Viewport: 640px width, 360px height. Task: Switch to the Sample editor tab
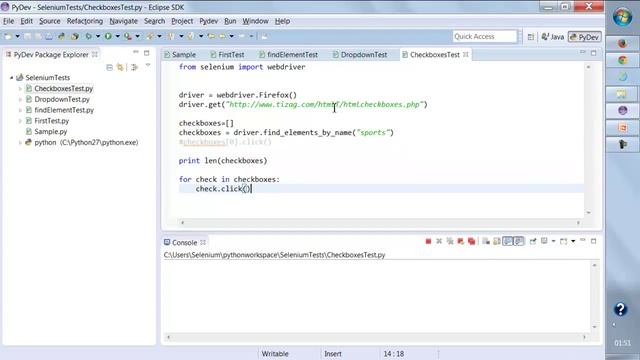tap(180, 55)
